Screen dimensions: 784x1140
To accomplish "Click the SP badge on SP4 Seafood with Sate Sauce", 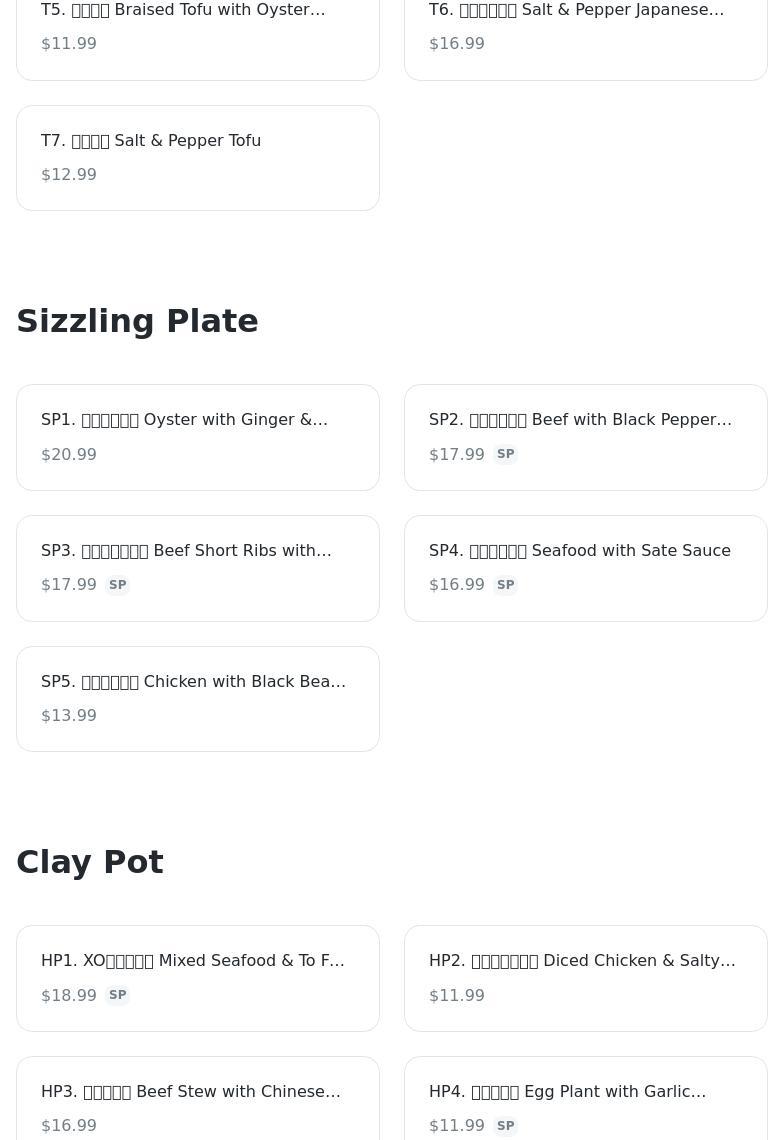I will point(505,585).
